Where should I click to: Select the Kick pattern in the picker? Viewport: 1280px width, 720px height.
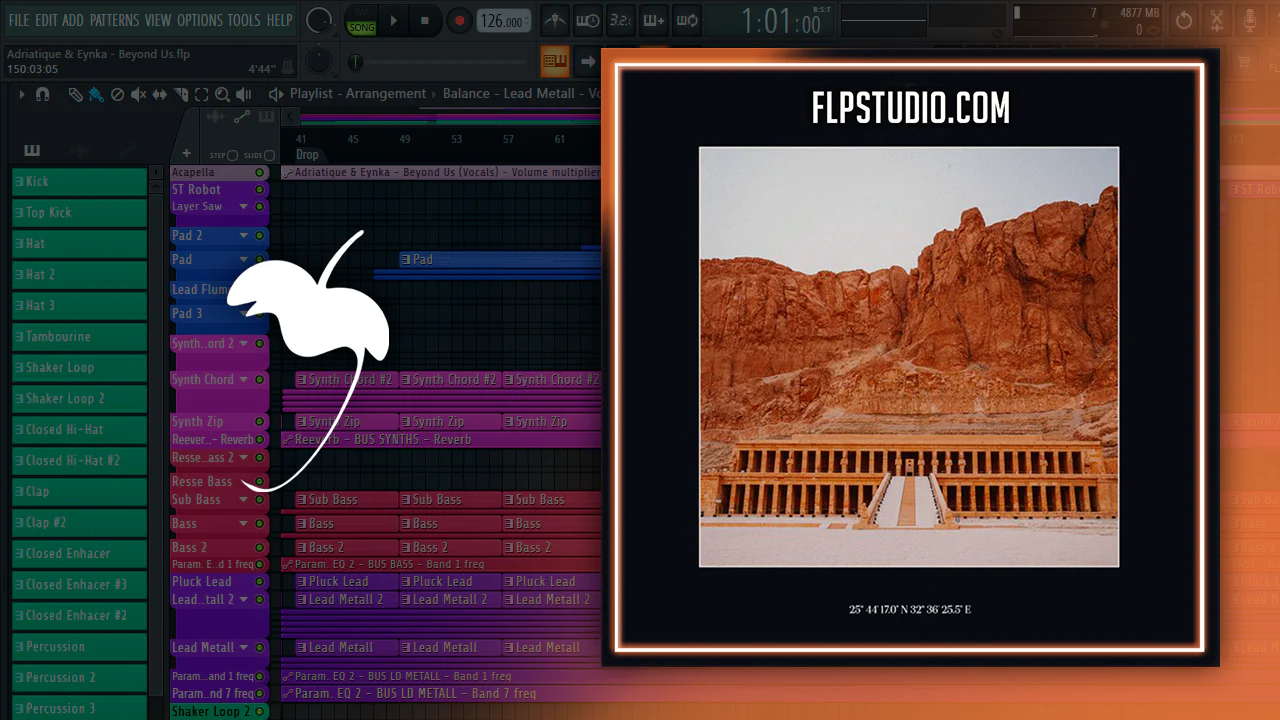[x=80, y=182]
